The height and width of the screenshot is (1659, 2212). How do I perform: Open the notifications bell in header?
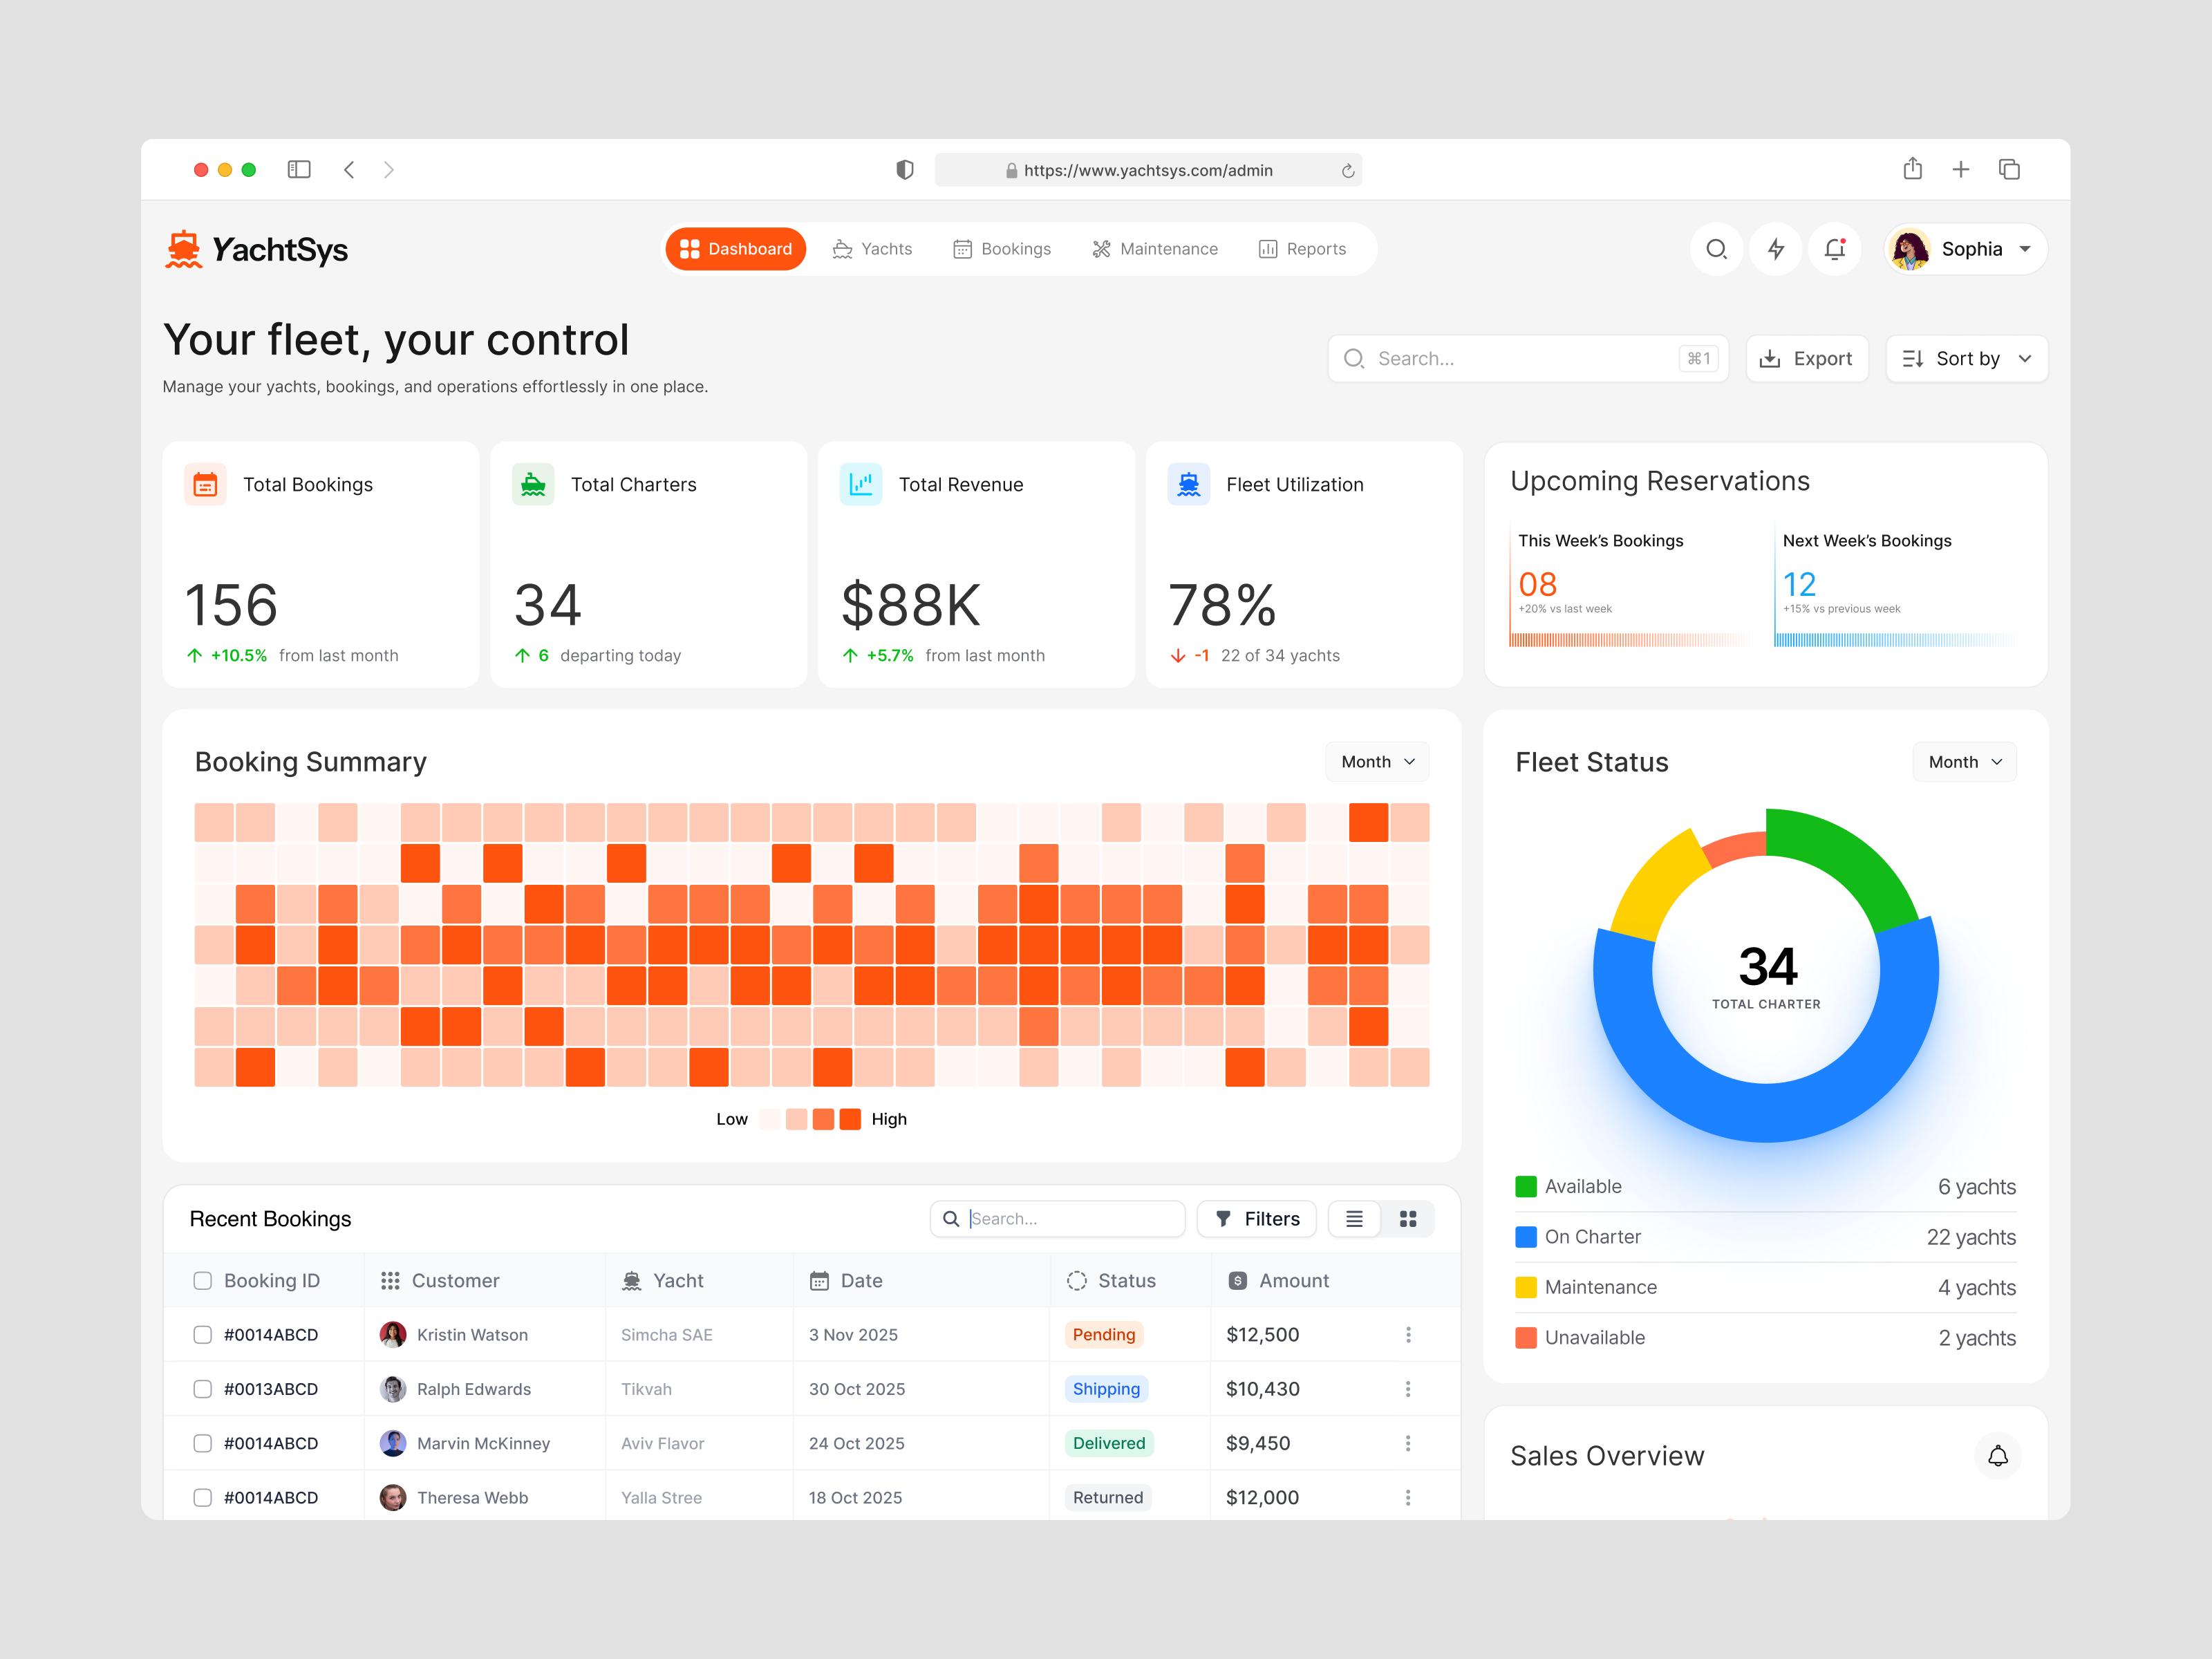(1835, 249)
